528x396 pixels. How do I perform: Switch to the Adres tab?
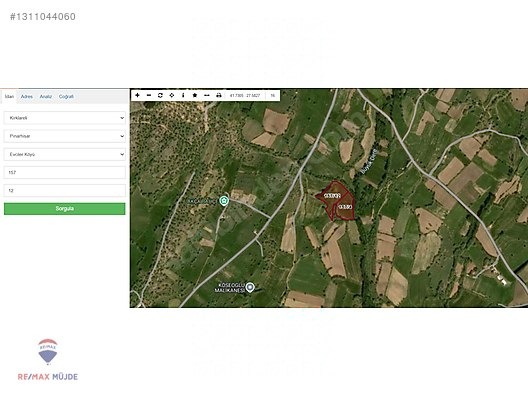coord(27,97)
